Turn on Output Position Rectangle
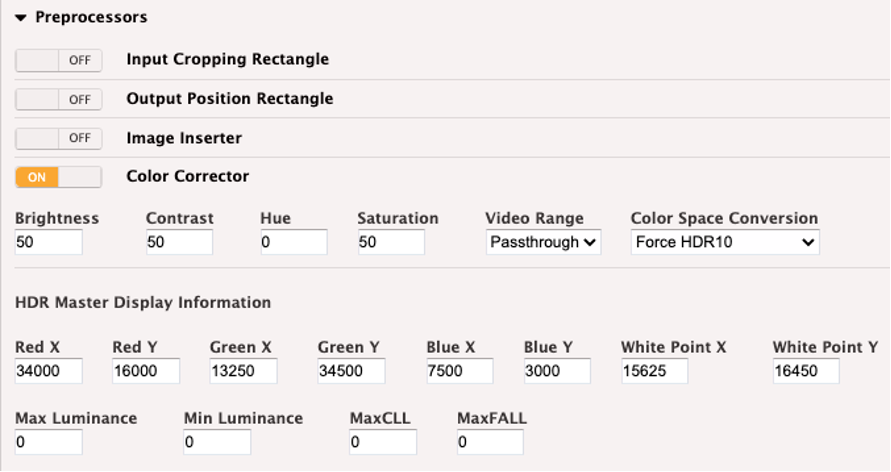Viewport: 891px width, 472px height. click(x=59, y=99)
